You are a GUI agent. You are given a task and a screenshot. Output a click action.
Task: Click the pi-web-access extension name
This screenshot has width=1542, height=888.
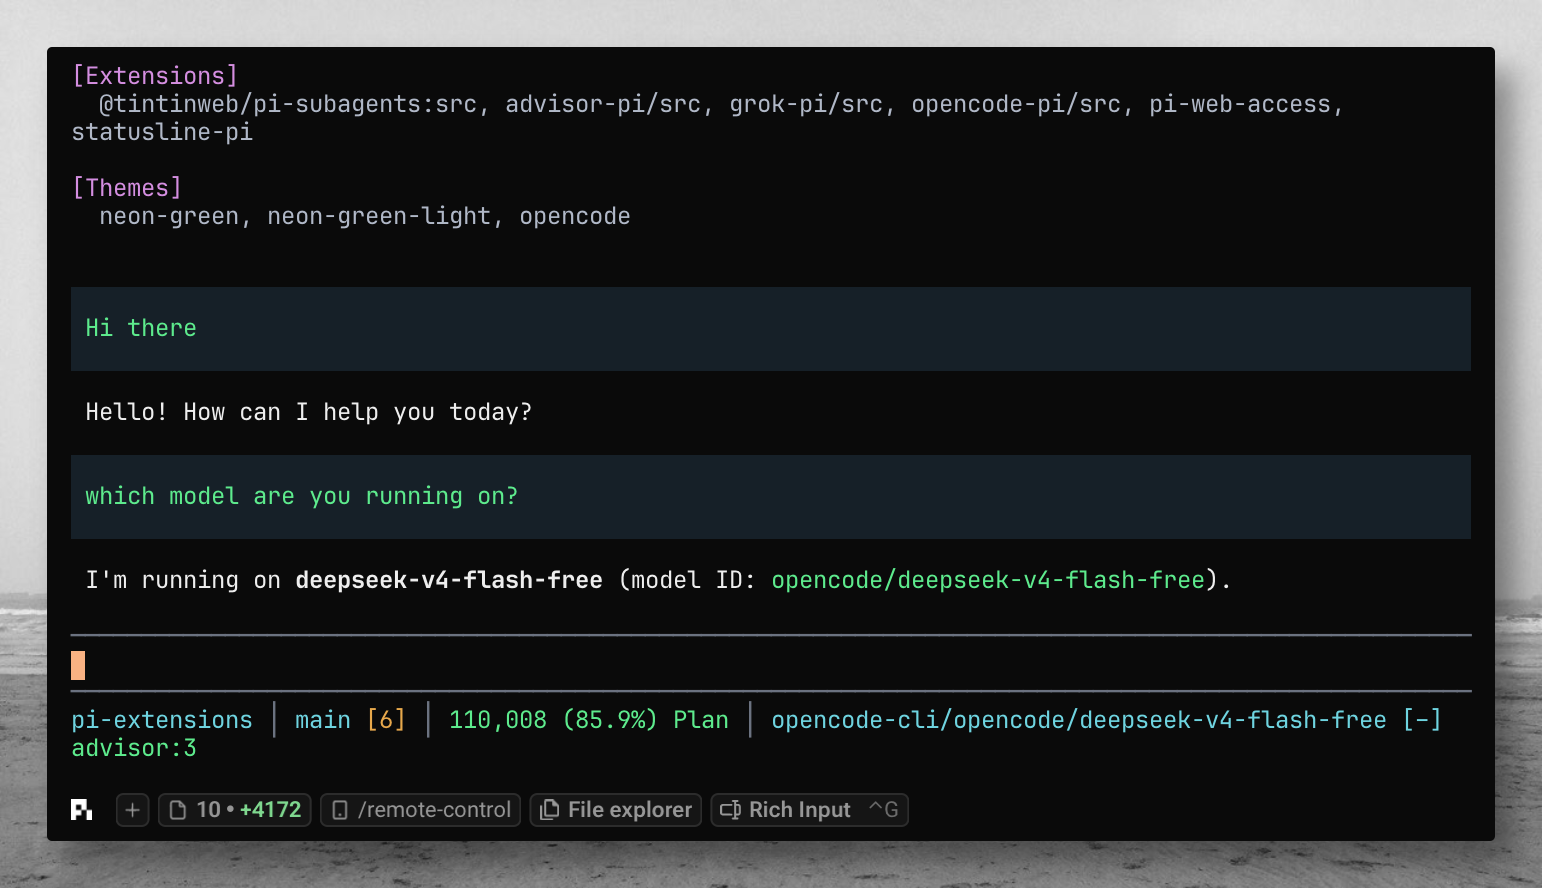tap(1240, 104)
